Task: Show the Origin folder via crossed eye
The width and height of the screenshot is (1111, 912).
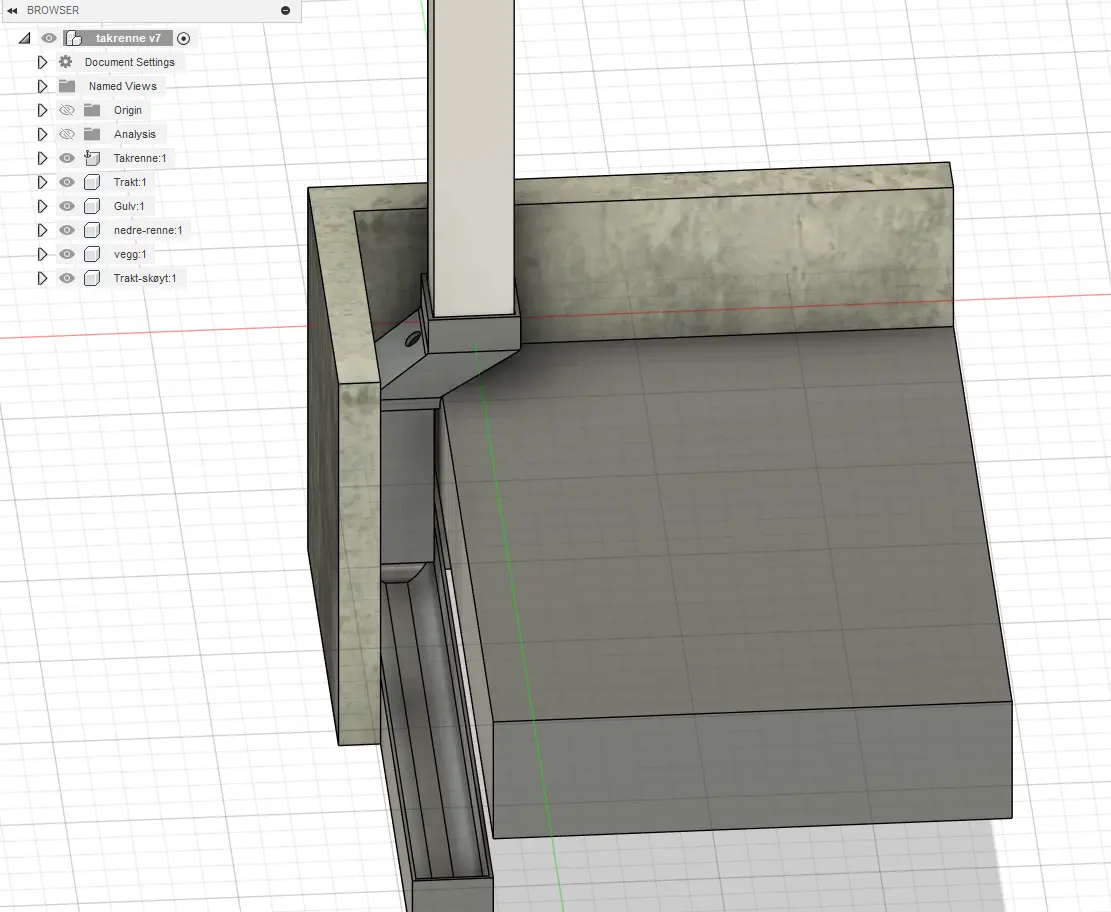Action: pyautogui.click(x=67, y=110)
